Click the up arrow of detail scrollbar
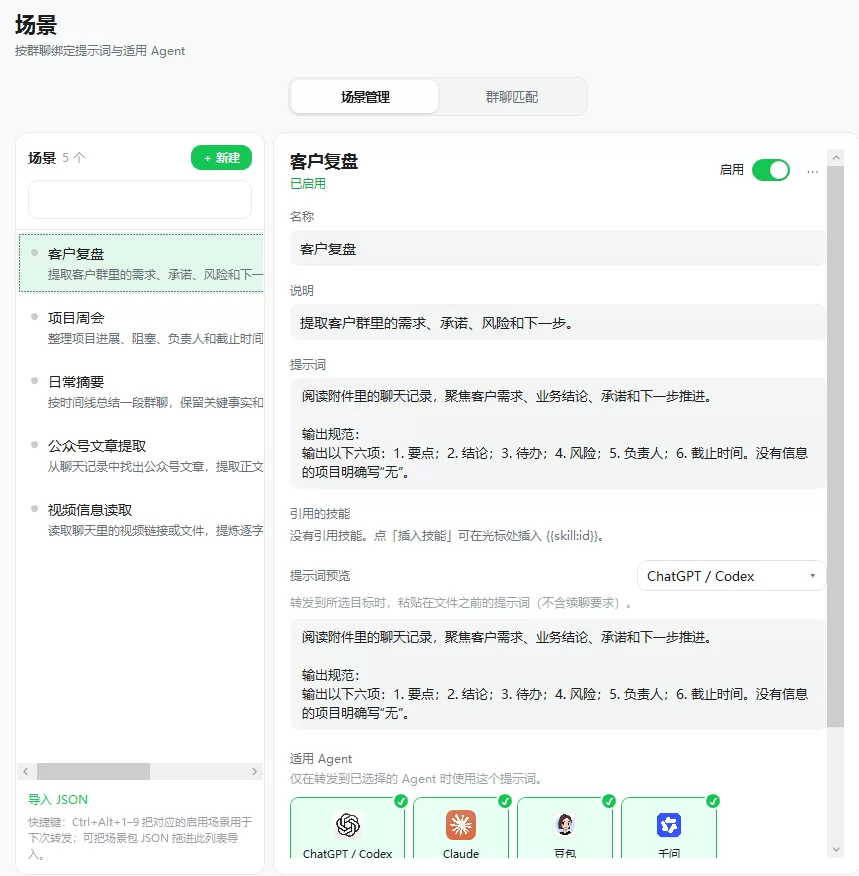This screenshot has height=876, width=859. [x=836, y=158]
